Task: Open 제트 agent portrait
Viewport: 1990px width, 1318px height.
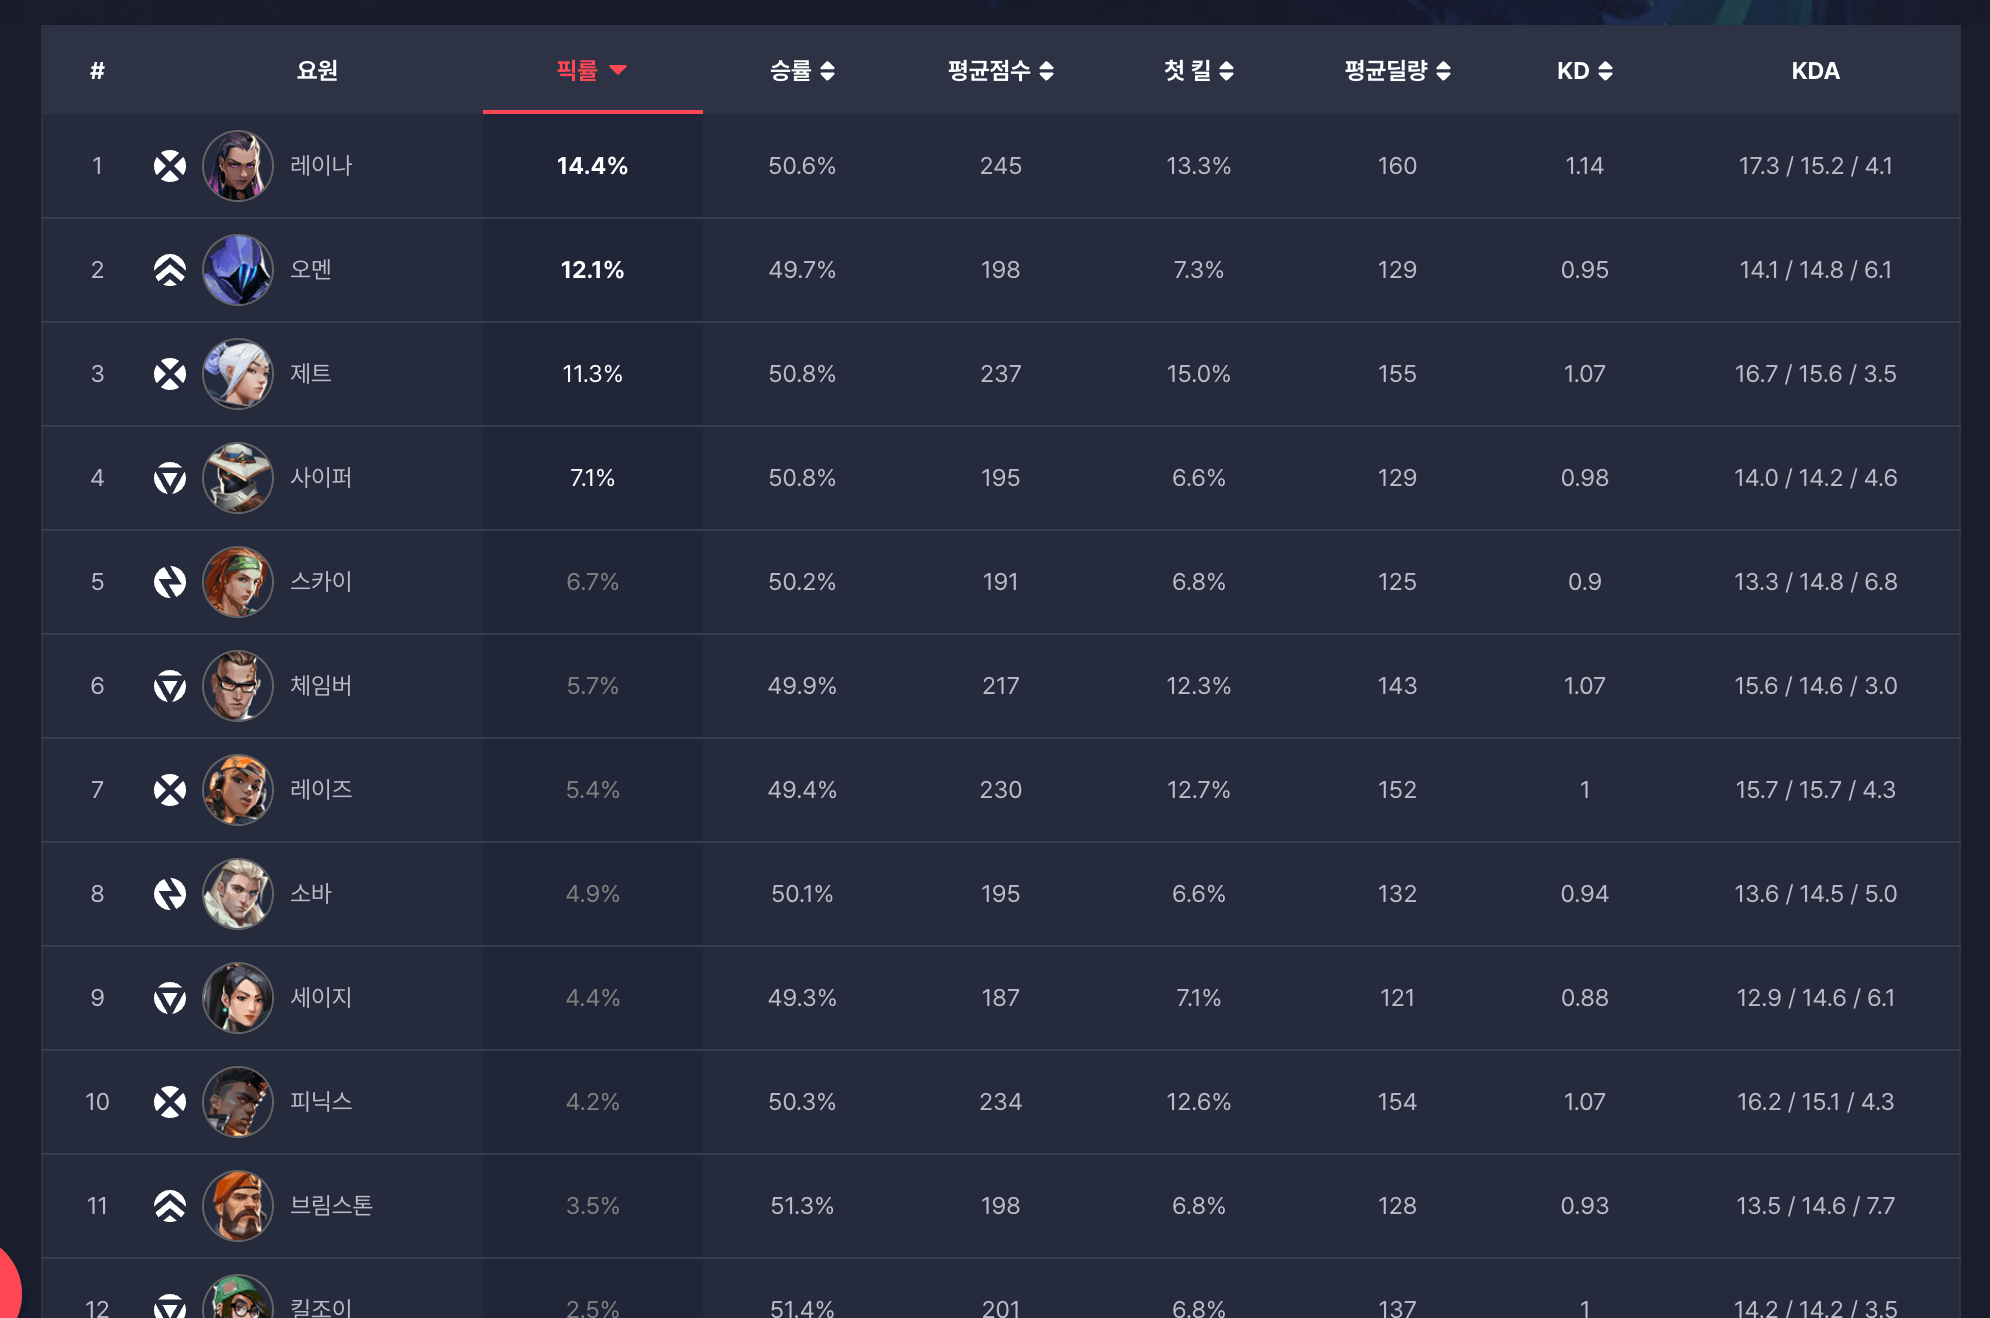Action: point(238,374)
